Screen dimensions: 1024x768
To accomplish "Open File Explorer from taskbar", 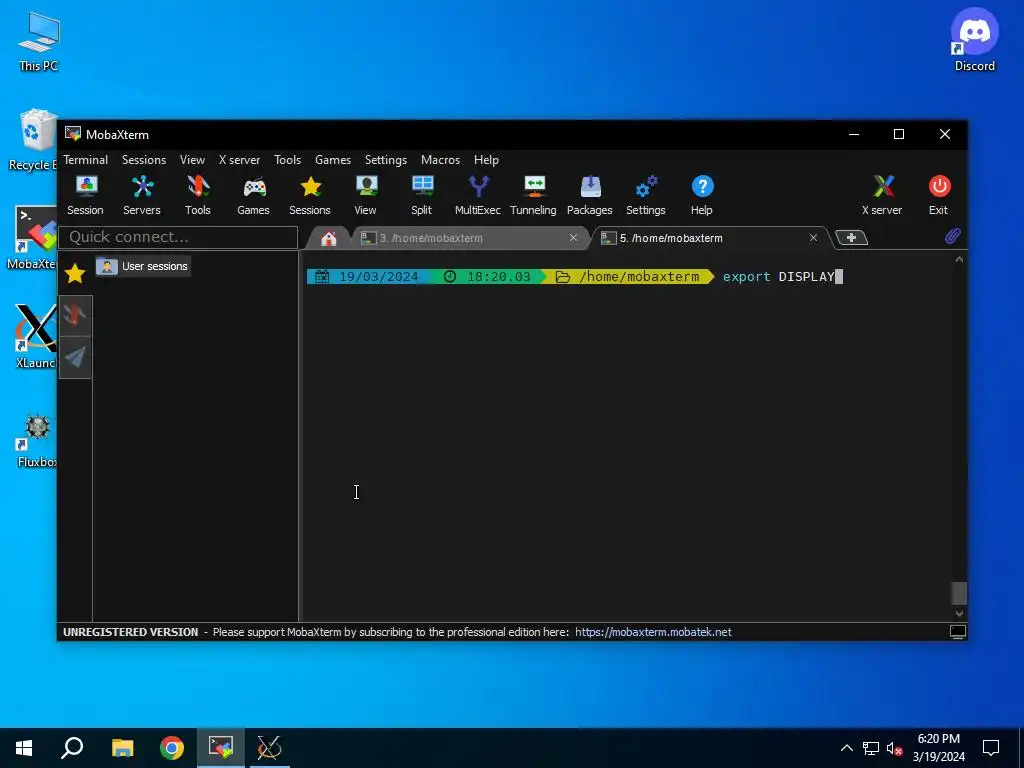I will (122, 748).
